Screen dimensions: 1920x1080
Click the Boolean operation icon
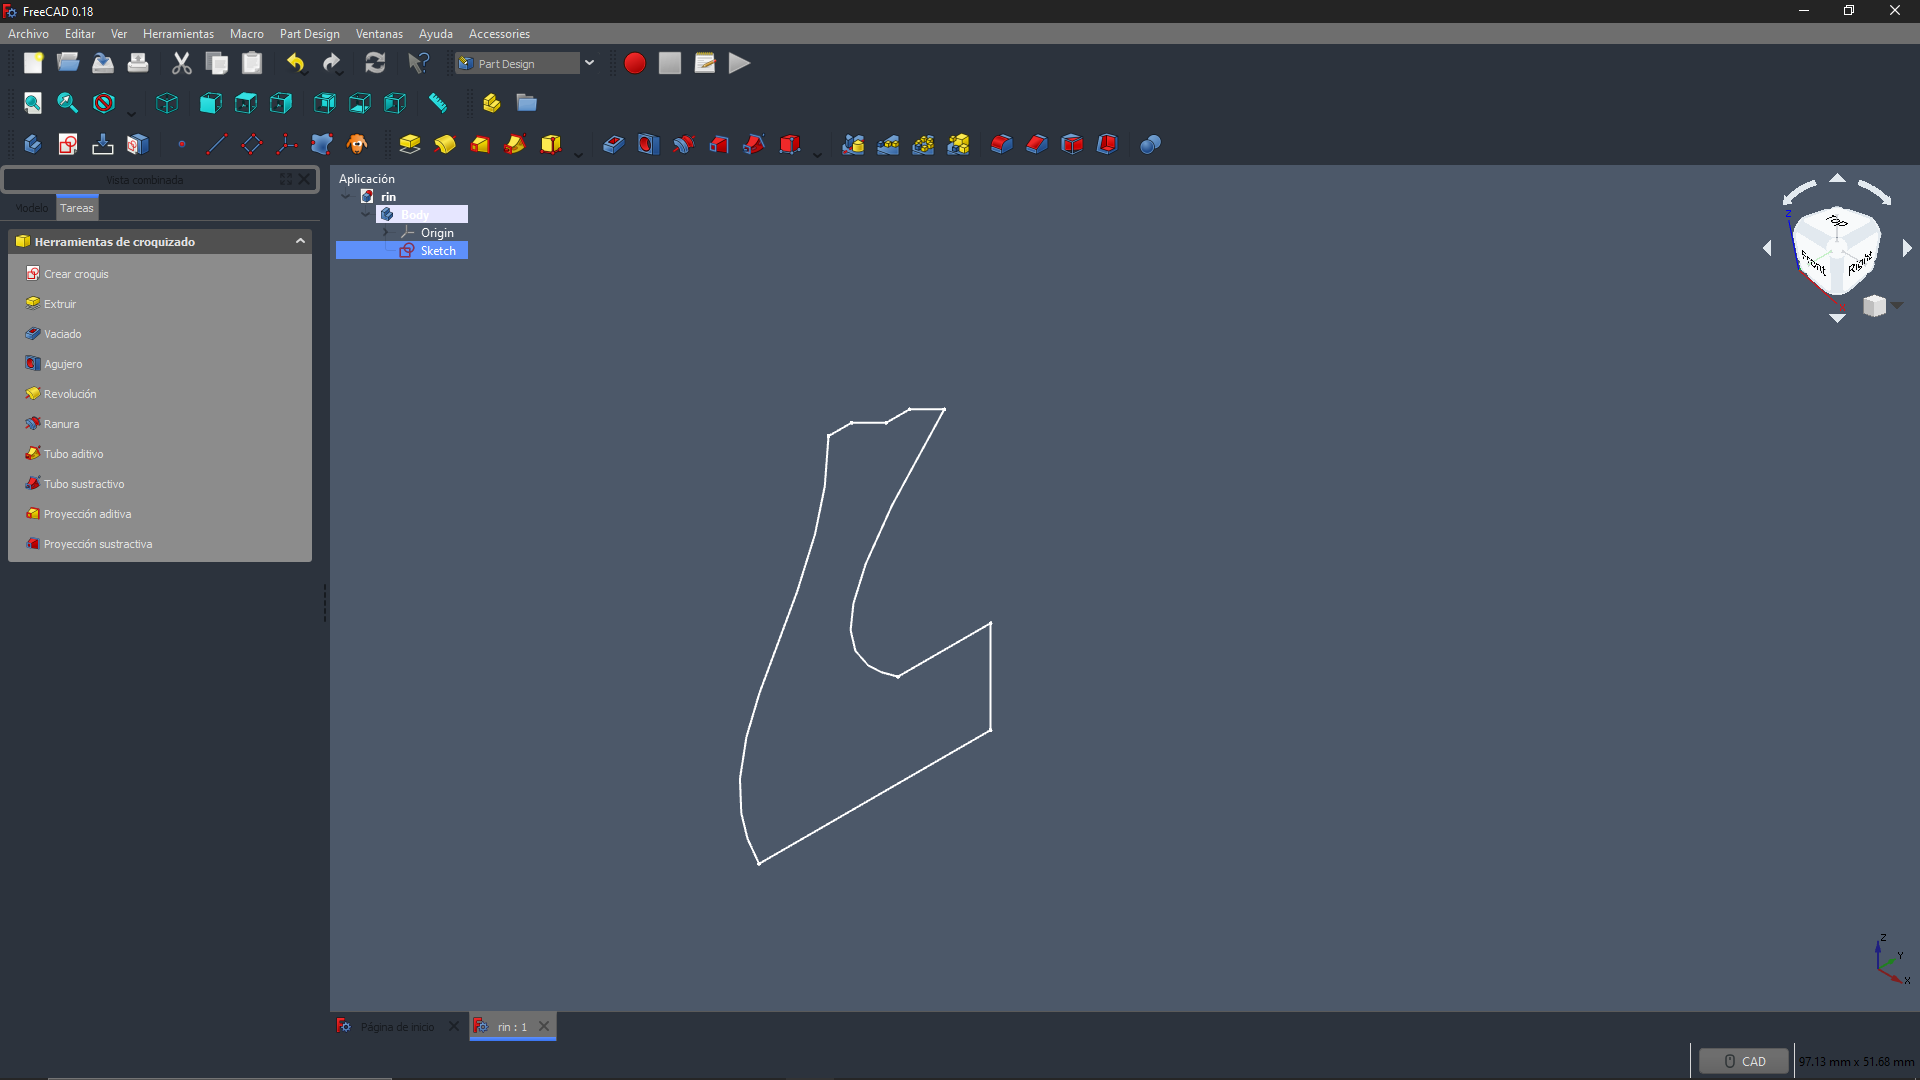point(1150,144)
